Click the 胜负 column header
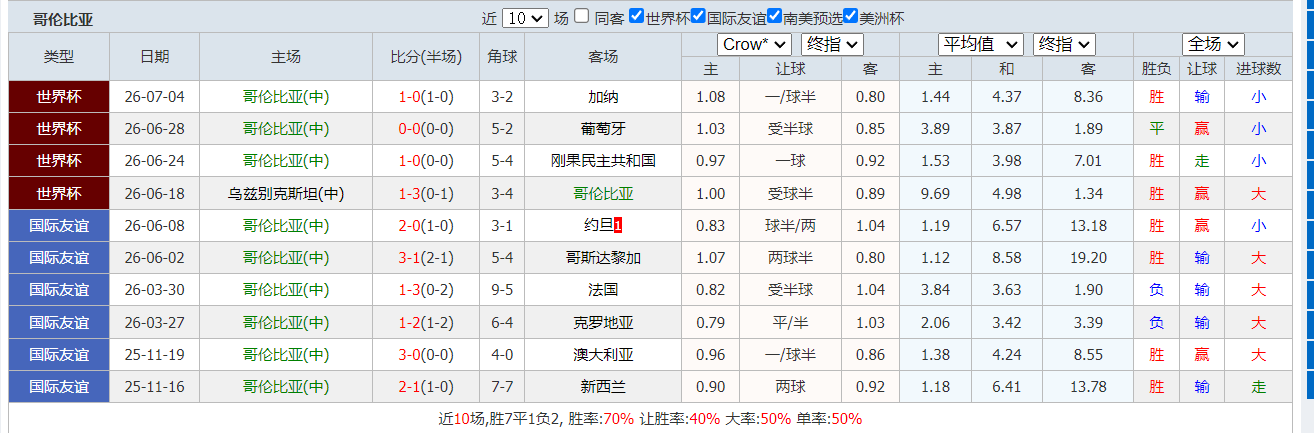Screen dimensions: 1314x433 click(x=1157, y=69)
